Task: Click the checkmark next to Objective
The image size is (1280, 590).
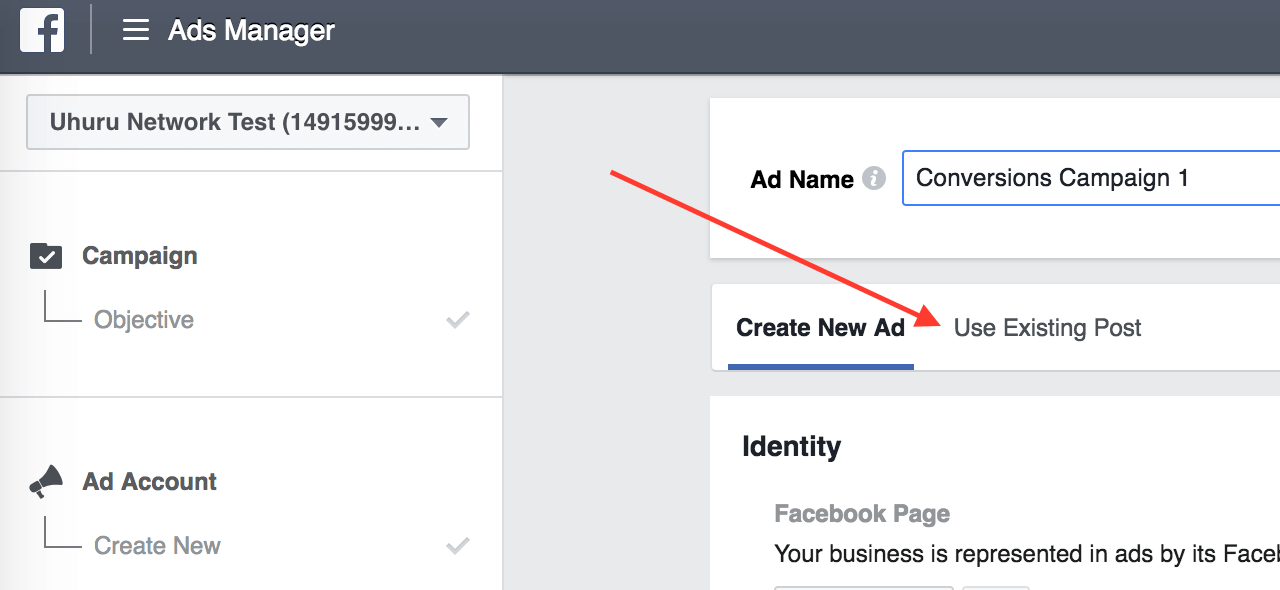Action: [x=457, y=320]
